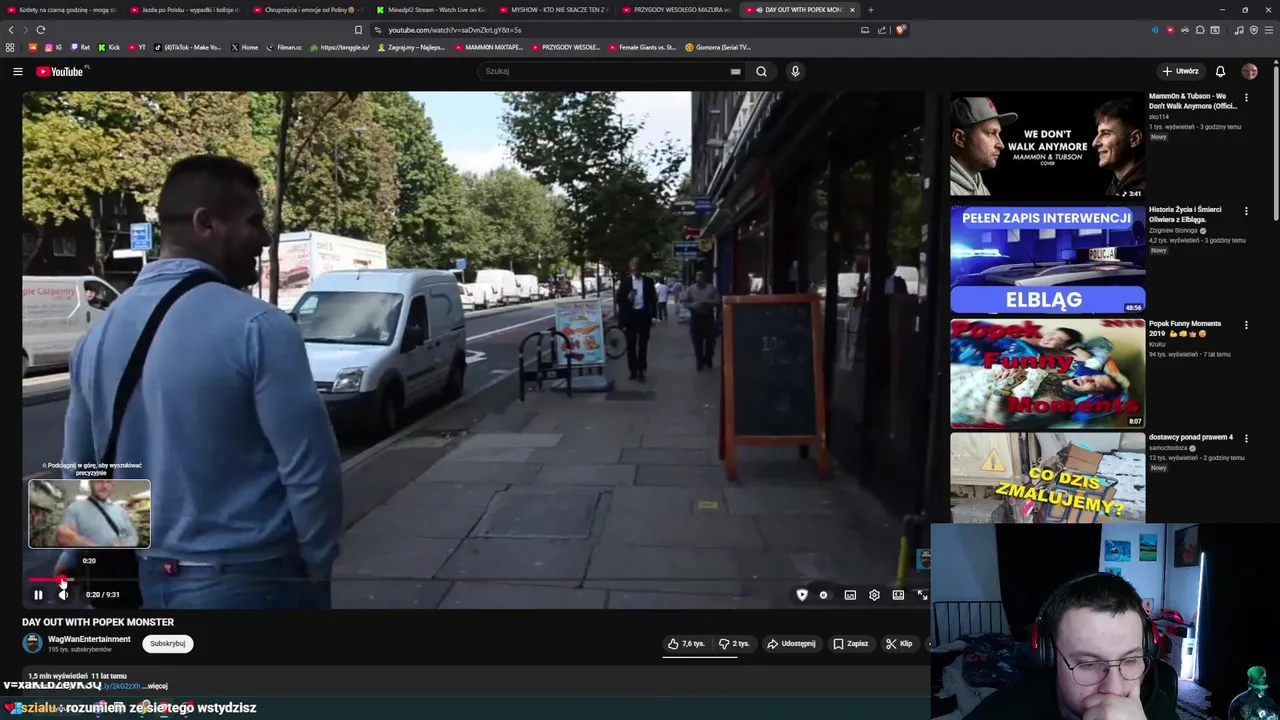Viewport: 1280px width, 720px height.
Task: Open ELBLĄG intervention video thumbnail
Action: point(1047,259)
